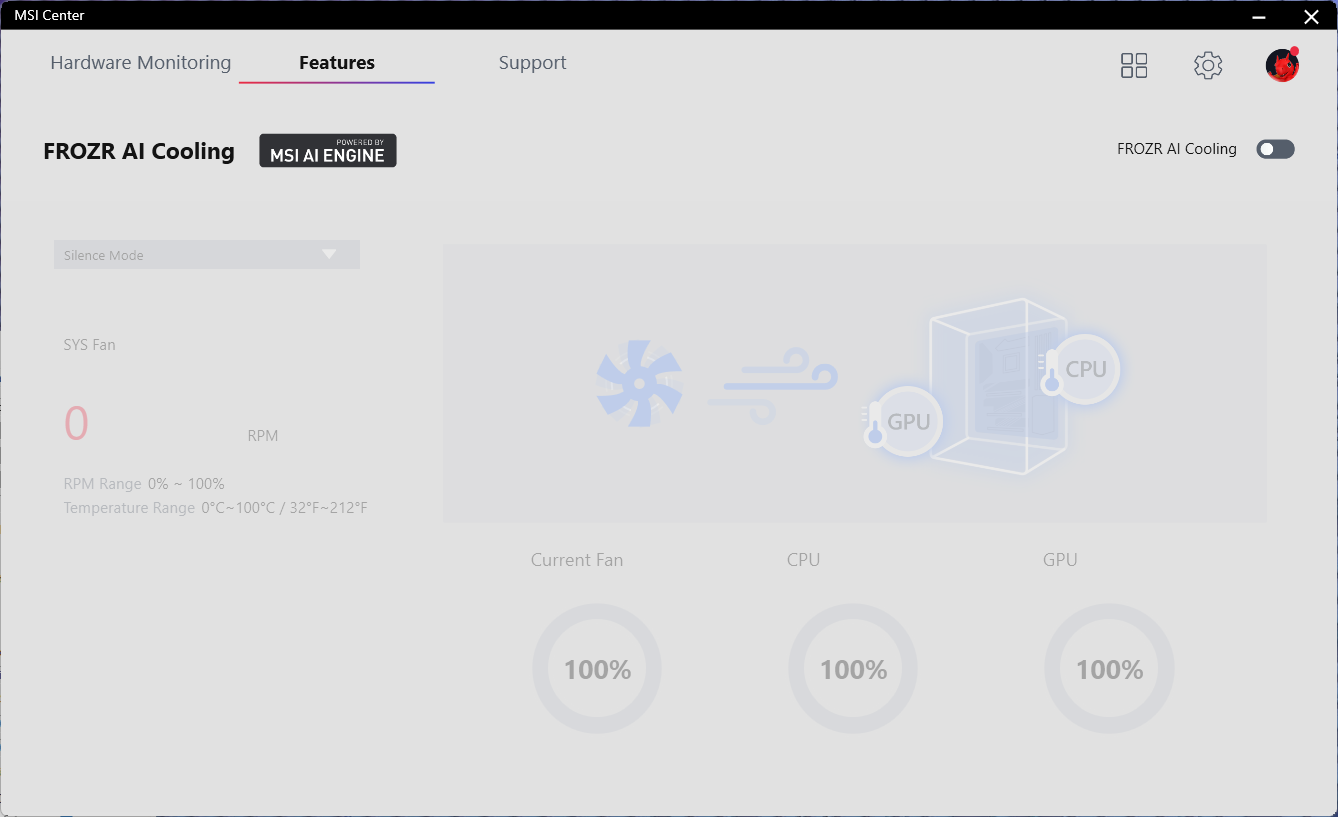Open the settings gear icon
This screenshot has width=1338, height=817.
1208,66
